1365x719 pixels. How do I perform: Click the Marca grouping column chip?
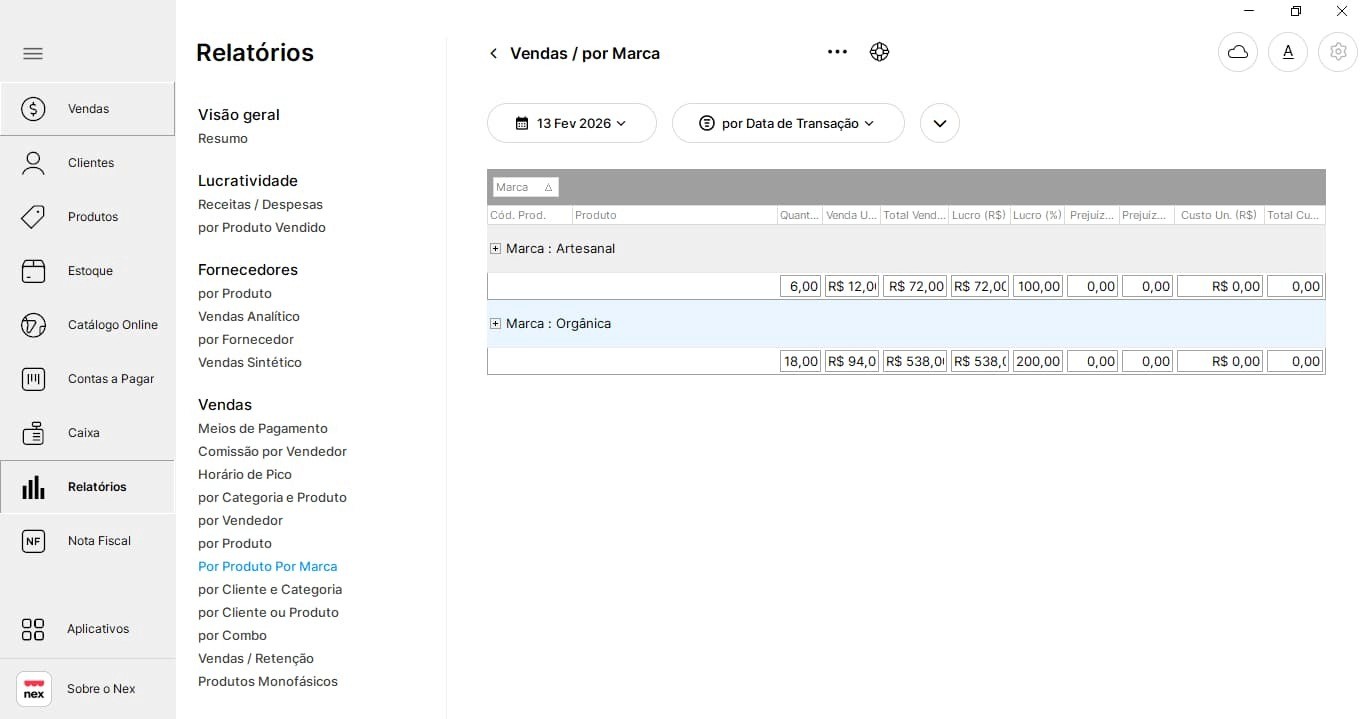[525, 187]
